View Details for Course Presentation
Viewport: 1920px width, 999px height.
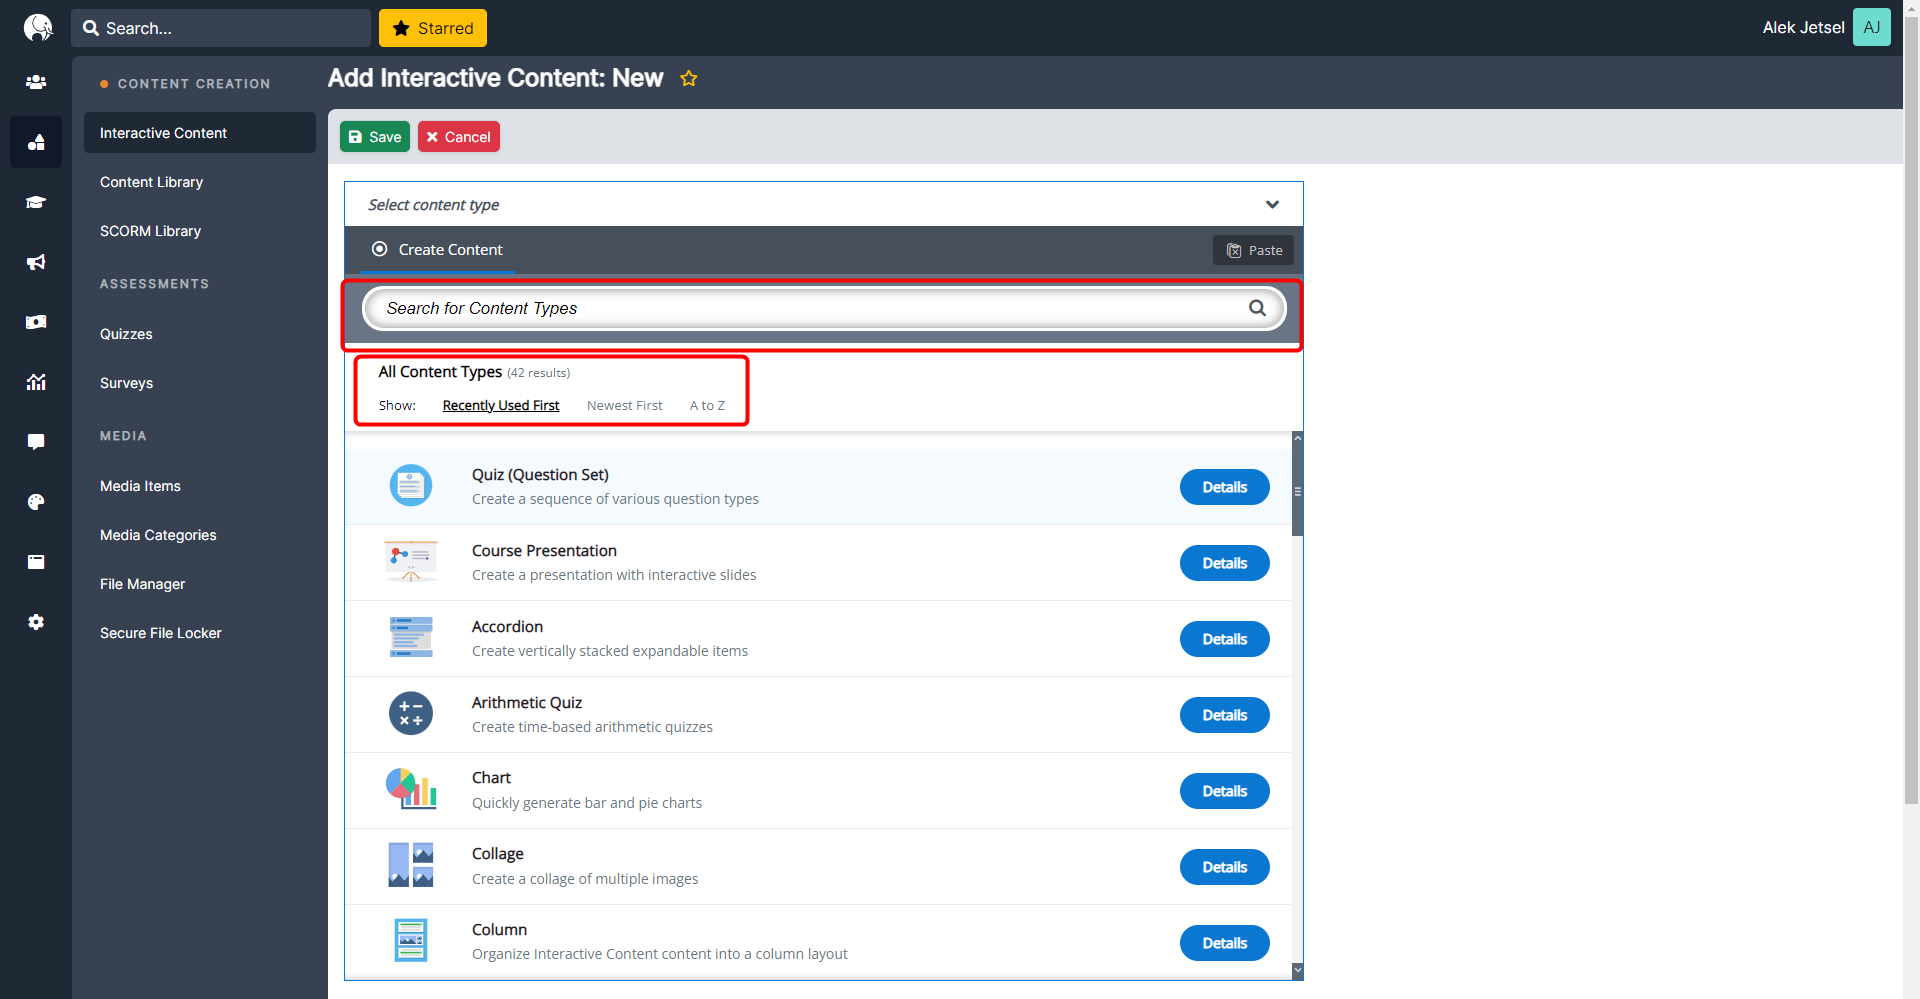tap(1224, 563)
